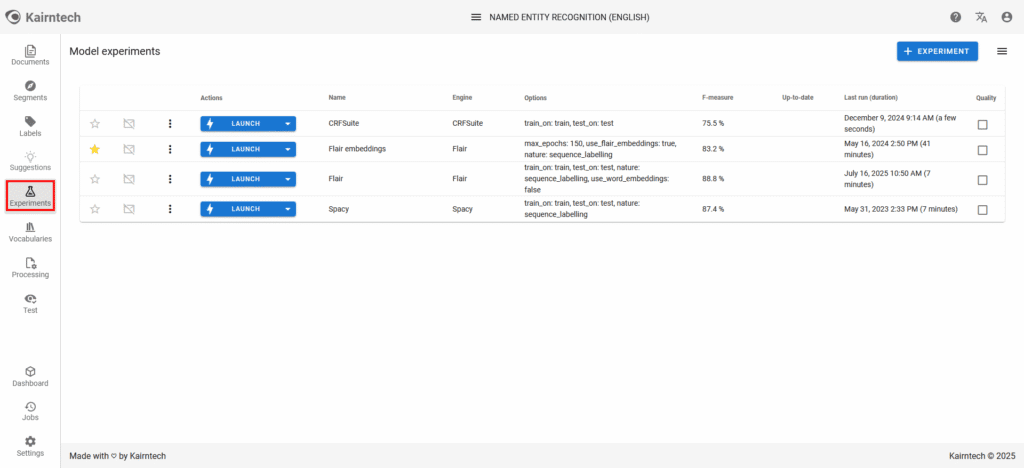Image resolution: width=1024 pixels, height=468 pixels.
Task: Open the Vocabularies sidebar section
Action: [30, 232]
